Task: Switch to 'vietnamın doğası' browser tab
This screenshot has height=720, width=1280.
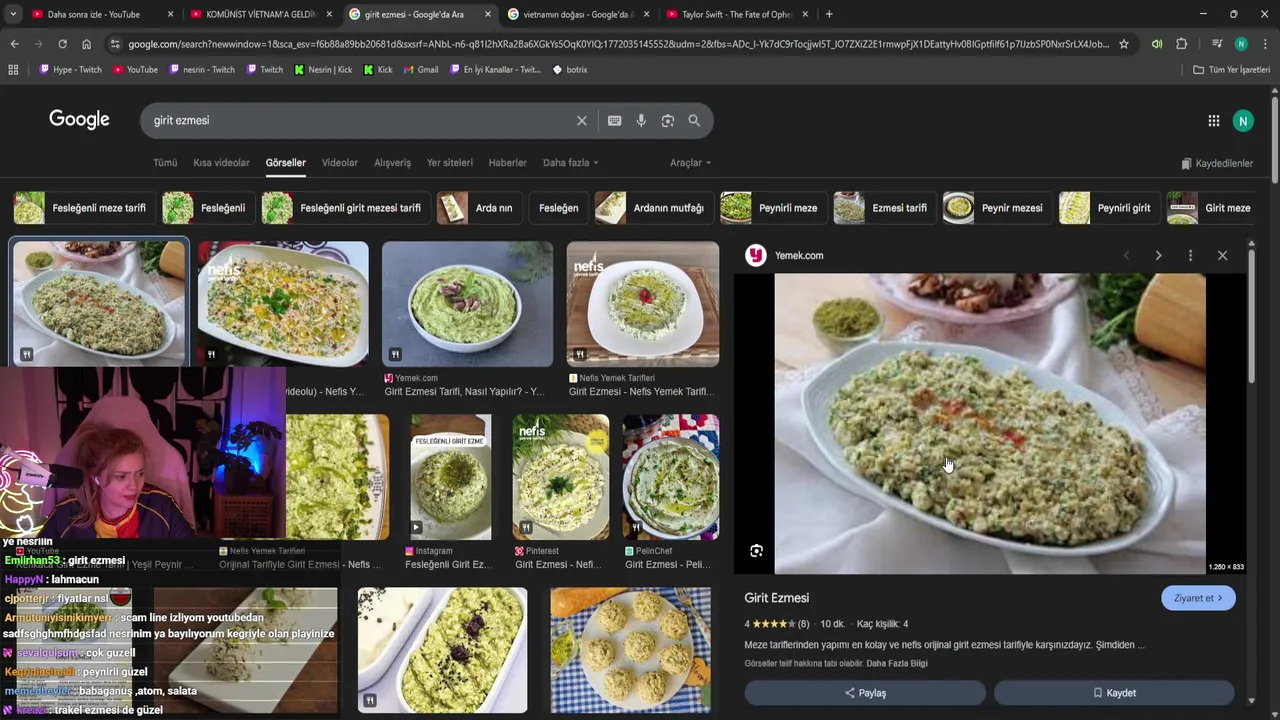Action: click(579, 14)
